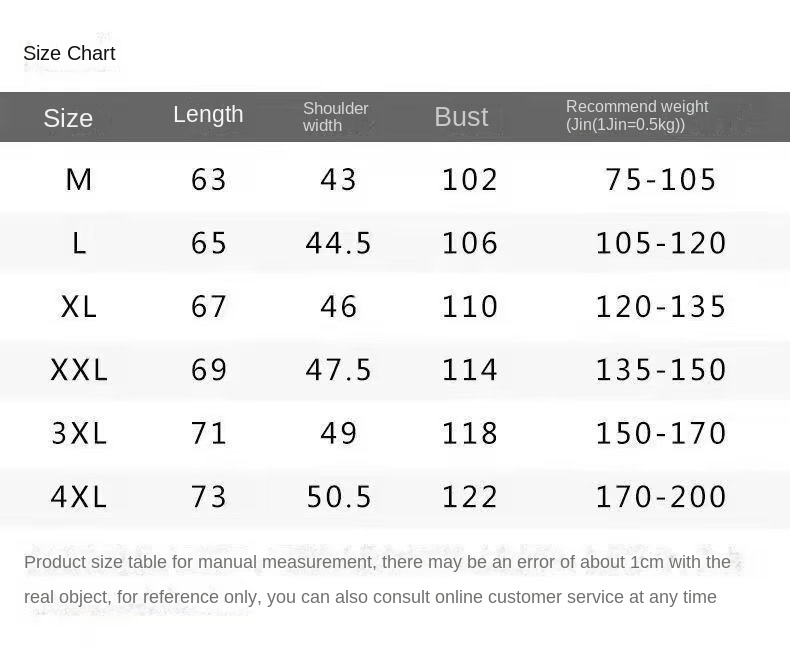The image size is (790, 646).
Task: Click the Shoulder width column header
Action: tap(336, 117)
